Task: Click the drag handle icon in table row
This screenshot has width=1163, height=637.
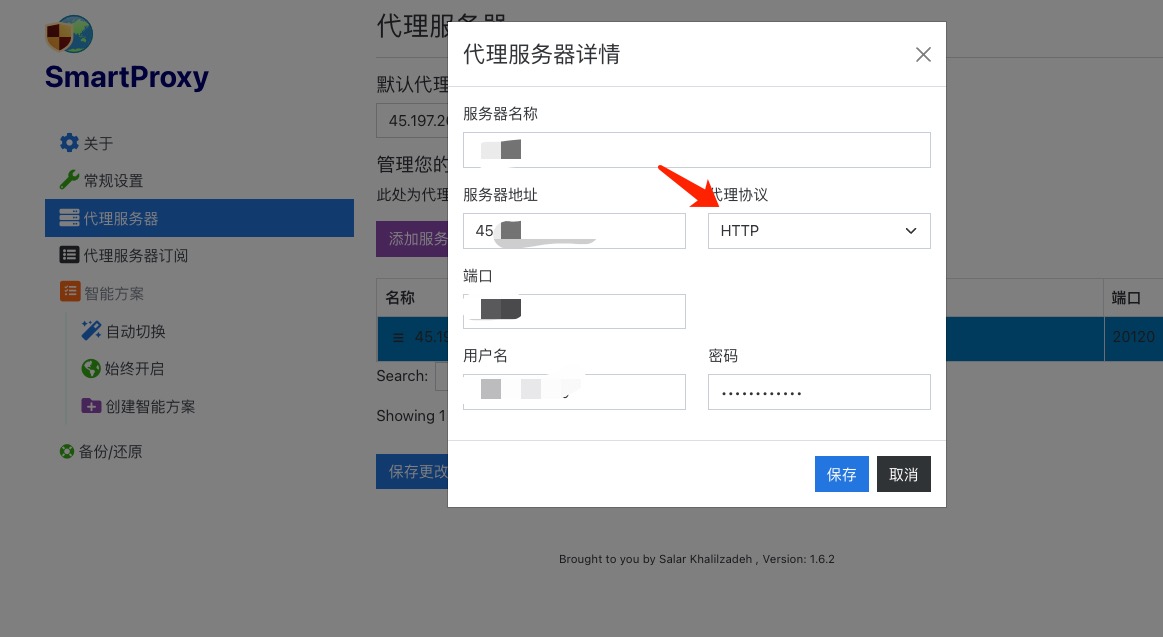Action: [x=398, y=337]
